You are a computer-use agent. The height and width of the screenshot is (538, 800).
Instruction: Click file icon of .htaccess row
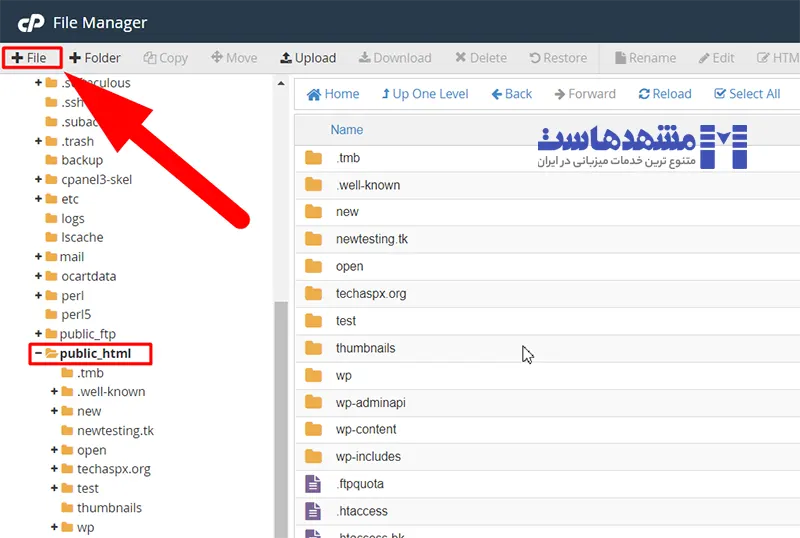tap(313, 511)
